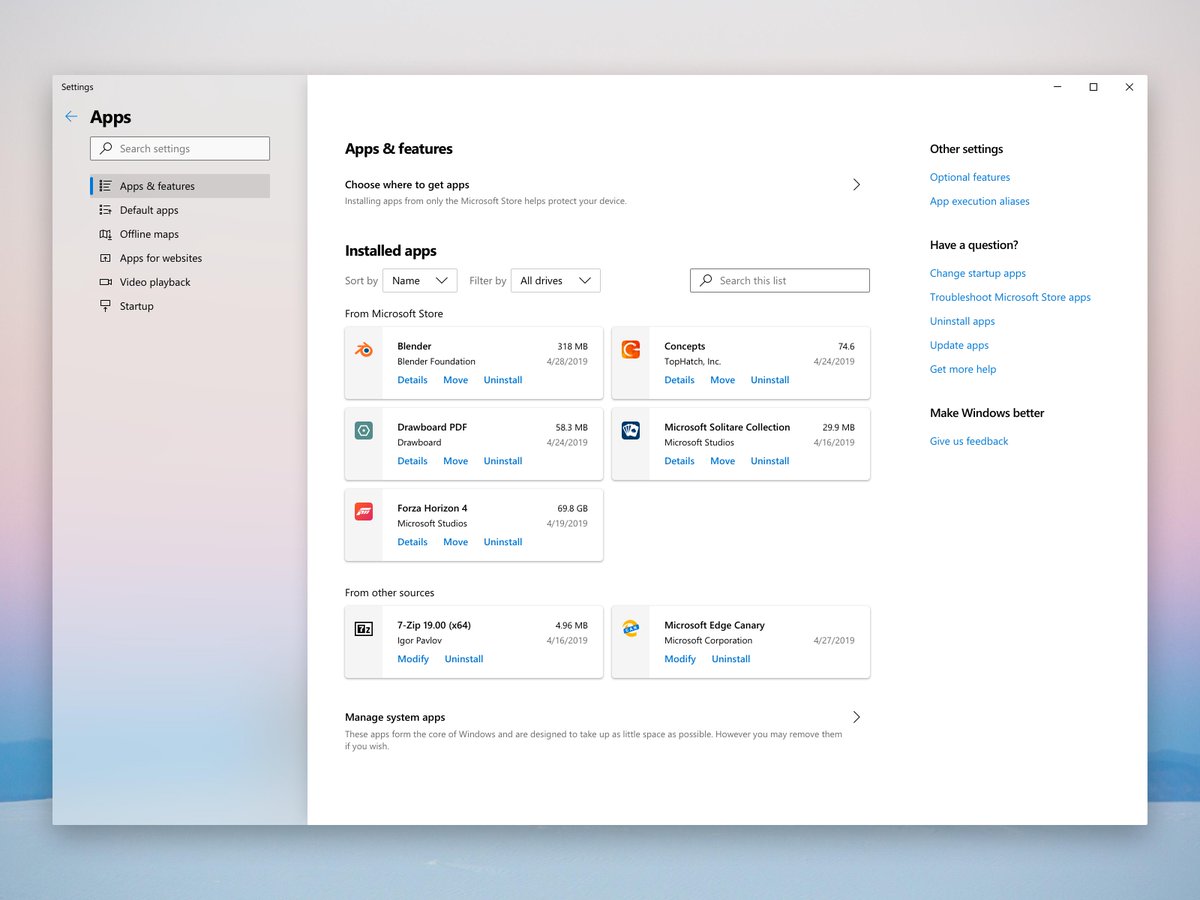This screenshot has width=1200, height=900.
Task: Click Details for Drawboard PDF
Action: click(412, 461)
